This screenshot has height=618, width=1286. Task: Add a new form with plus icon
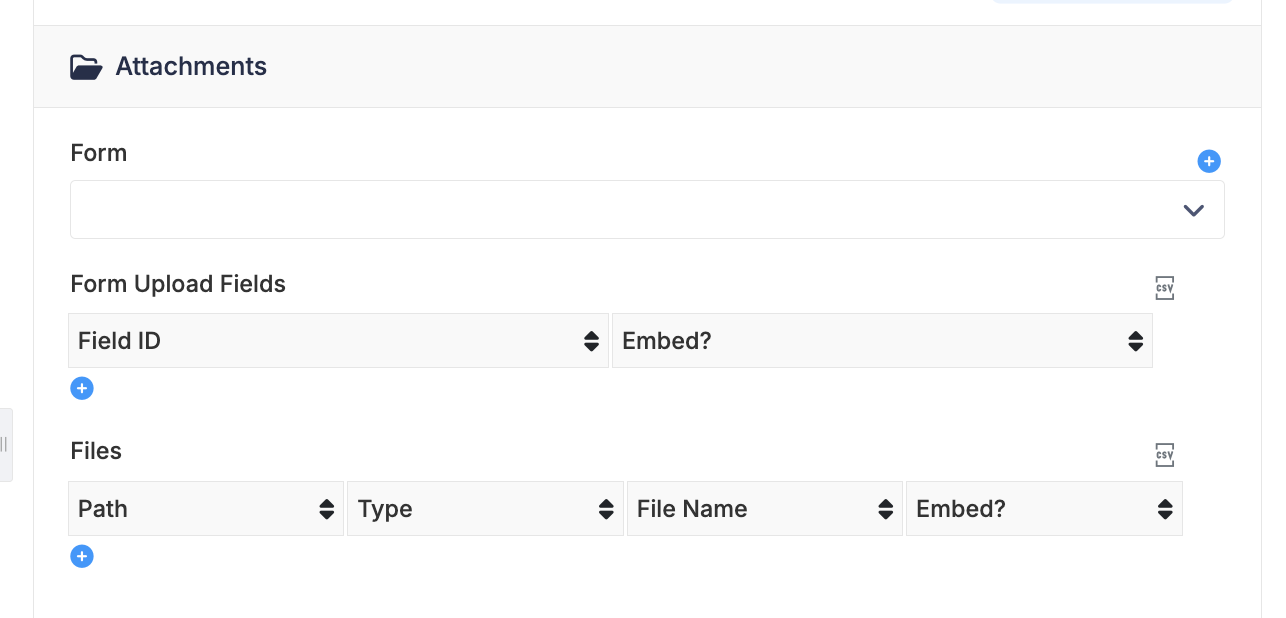pyautogui.click(x=1209, y=161)
